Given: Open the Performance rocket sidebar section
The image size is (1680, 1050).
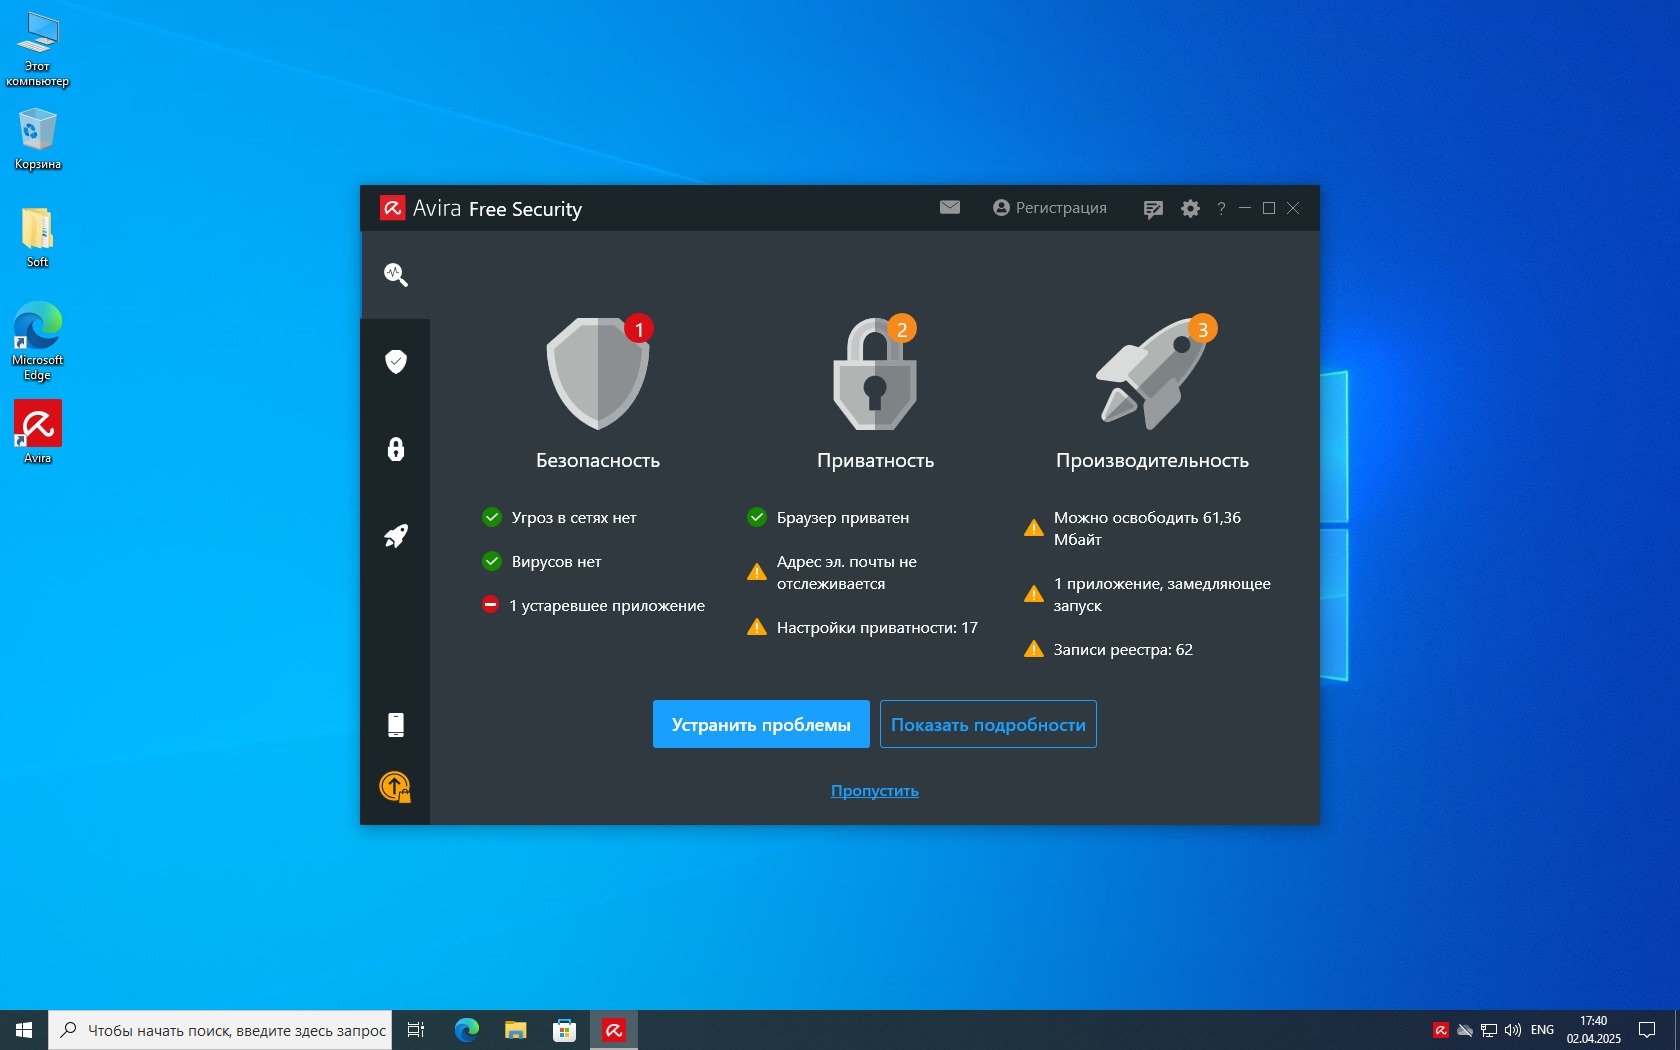Looking at the screenshot, I should 396,536.
